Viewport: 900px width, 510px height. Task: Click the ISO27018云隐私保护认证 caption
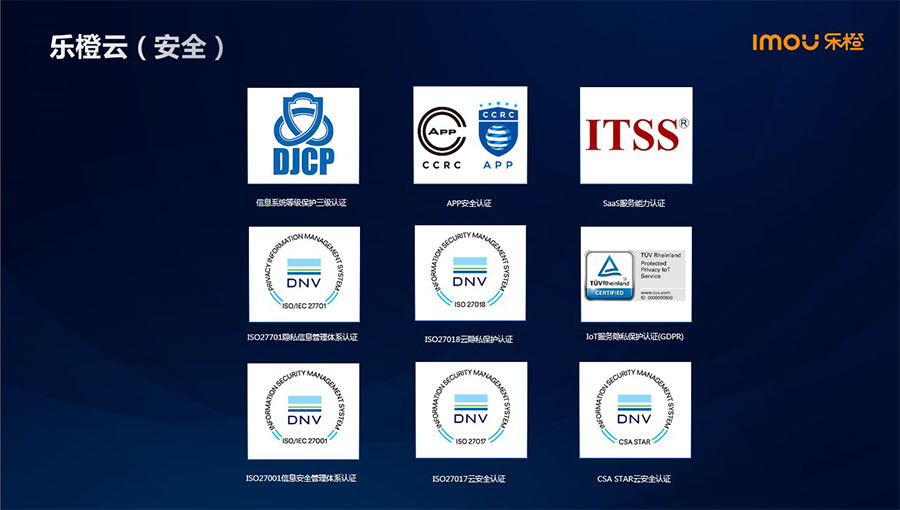point(469,339)
